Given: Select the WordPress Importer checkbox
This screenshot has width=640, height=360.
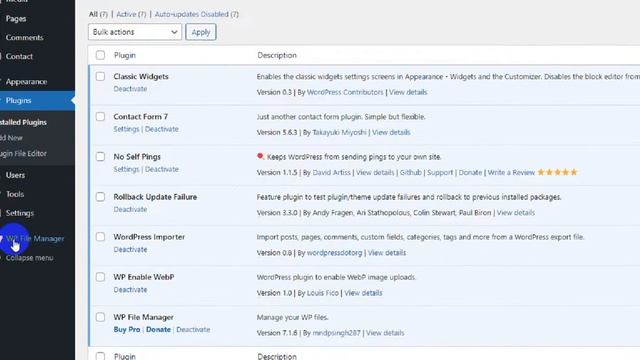Looking at the screenshot, I should 100,237.
